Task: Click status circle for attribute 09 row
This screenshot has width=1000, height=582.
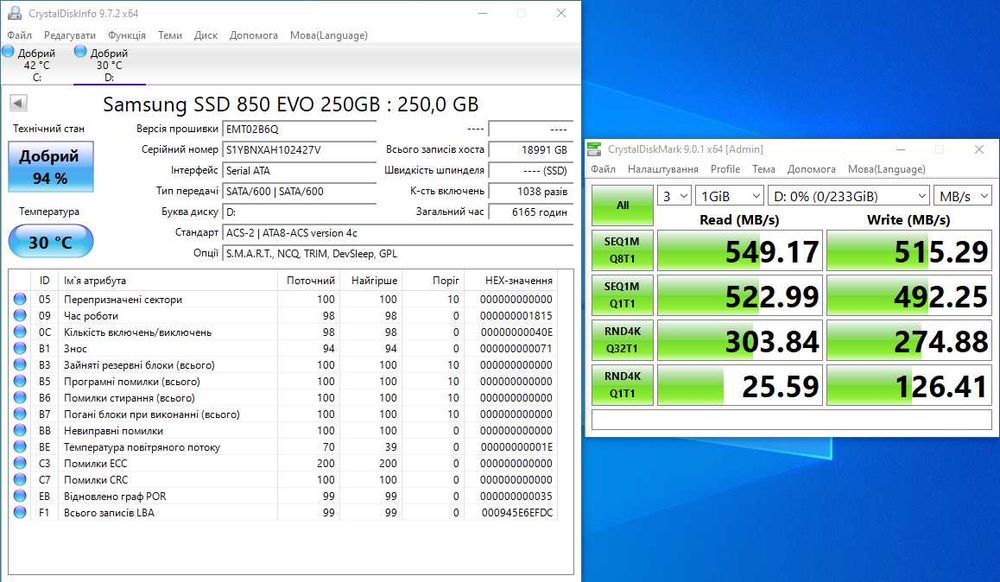Action: (20, 316)
